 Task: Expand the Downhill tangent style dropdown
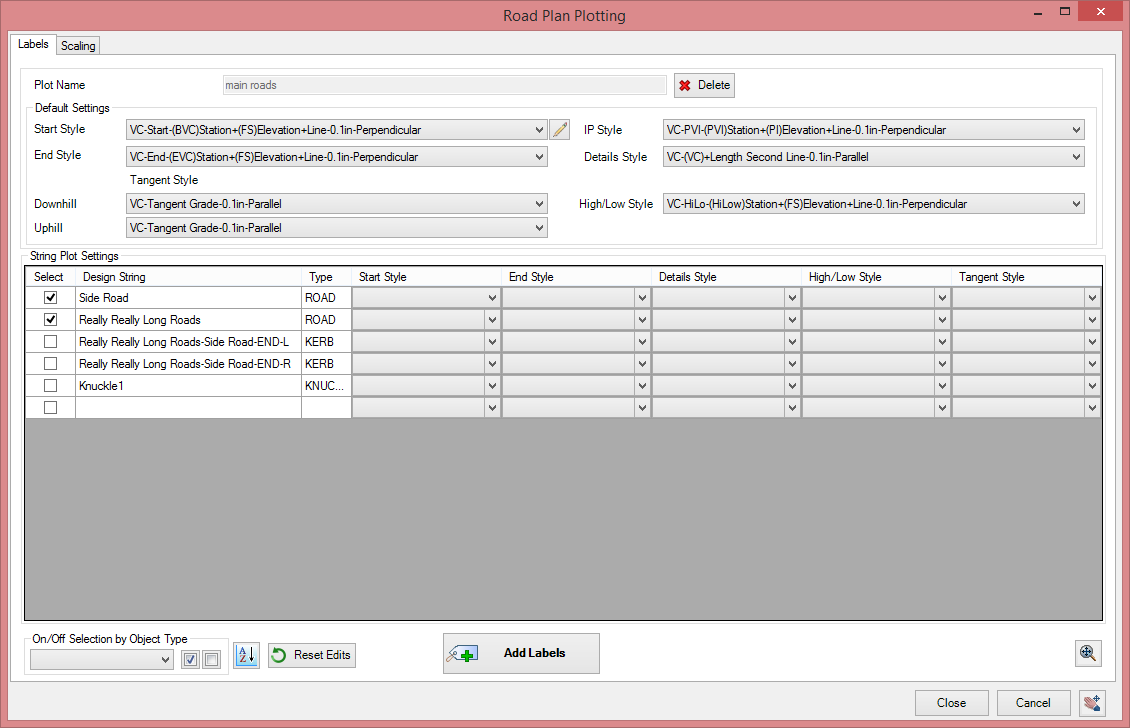pyautogui.click(x=337, y=204)
